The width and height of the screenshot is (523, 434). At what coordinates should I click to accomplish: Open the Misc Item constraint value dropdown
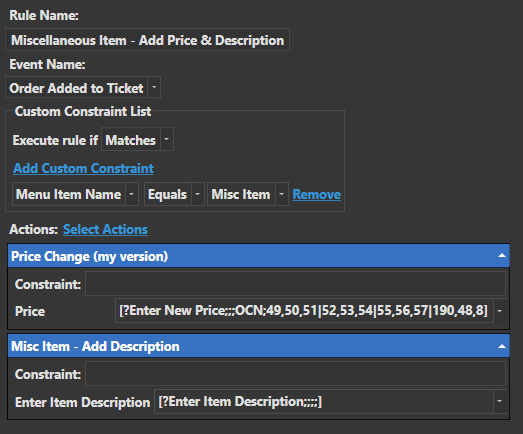pos(282,194)
